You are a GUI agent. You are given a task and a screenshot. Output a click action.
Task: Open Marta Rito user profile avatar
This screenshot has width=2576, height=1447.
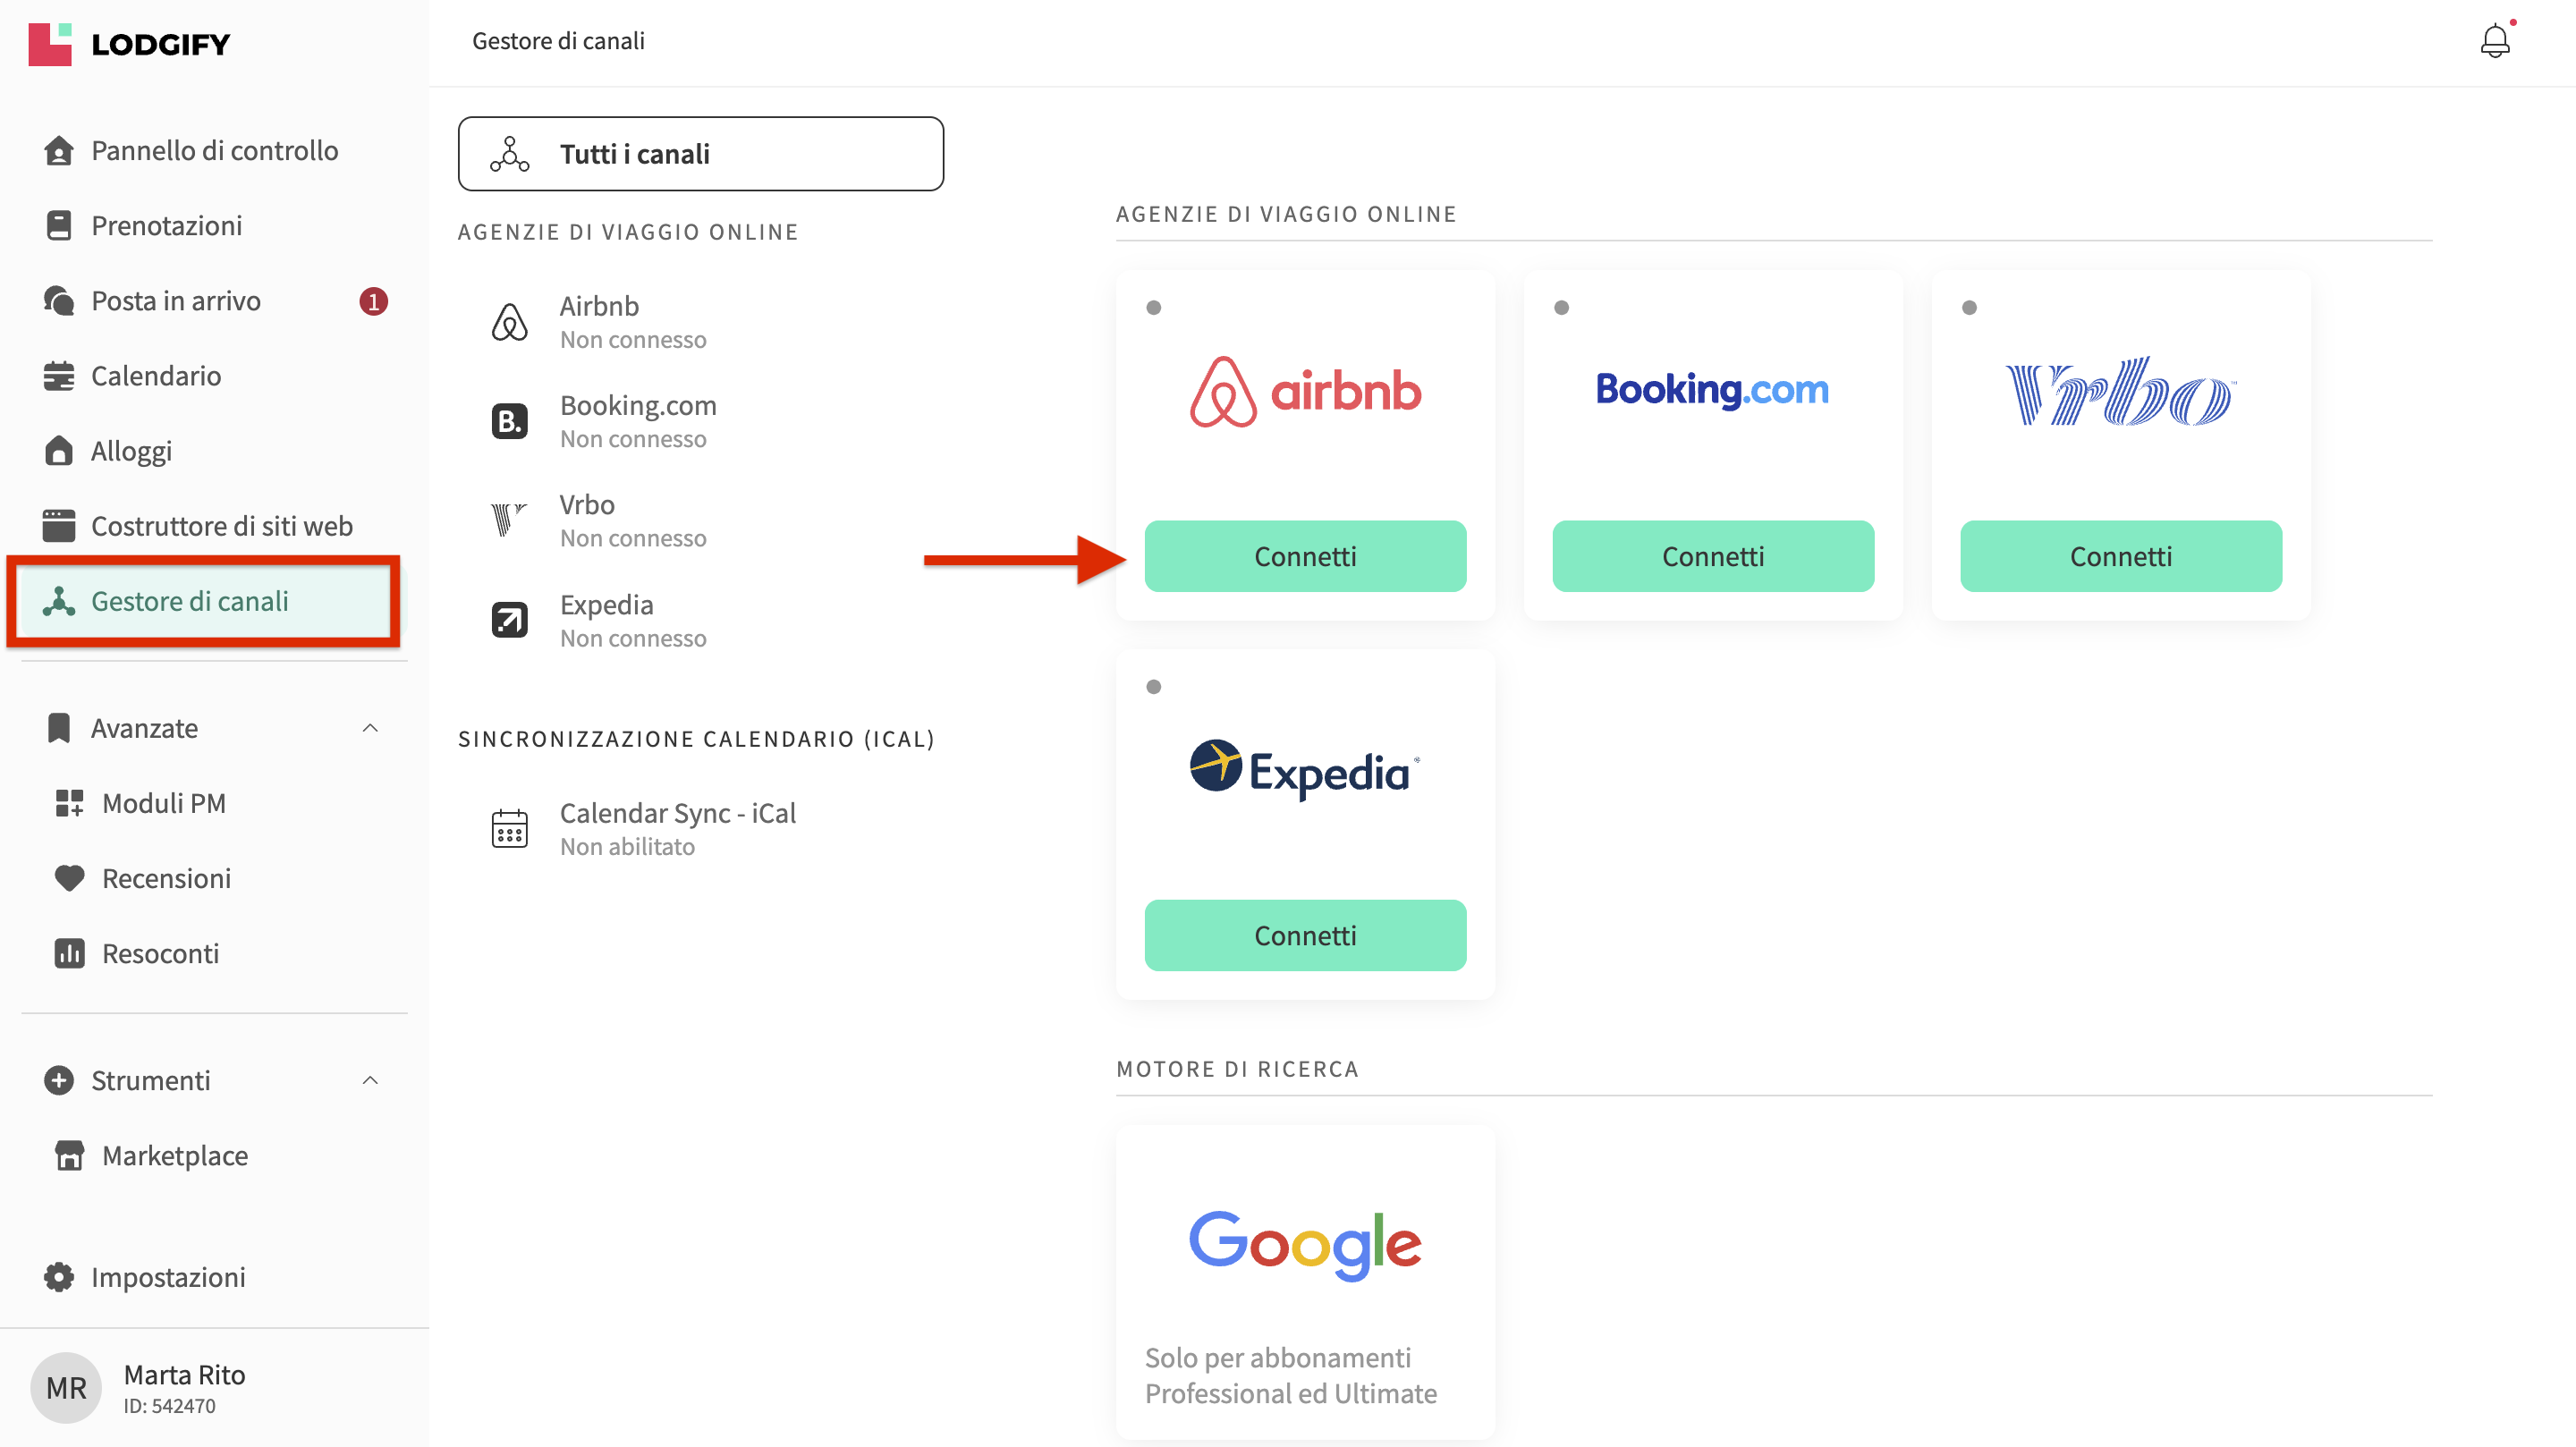pyautogui.click(x=66, y=1388)
